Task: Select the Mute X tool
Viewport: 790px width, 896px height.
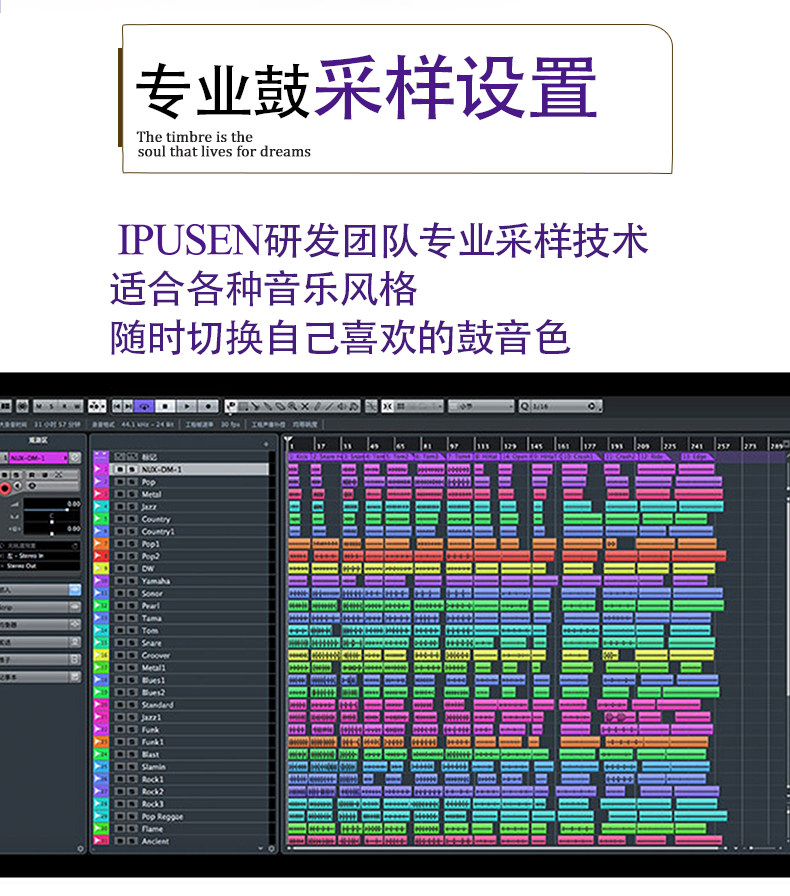Action: click(x=304, y=406)
